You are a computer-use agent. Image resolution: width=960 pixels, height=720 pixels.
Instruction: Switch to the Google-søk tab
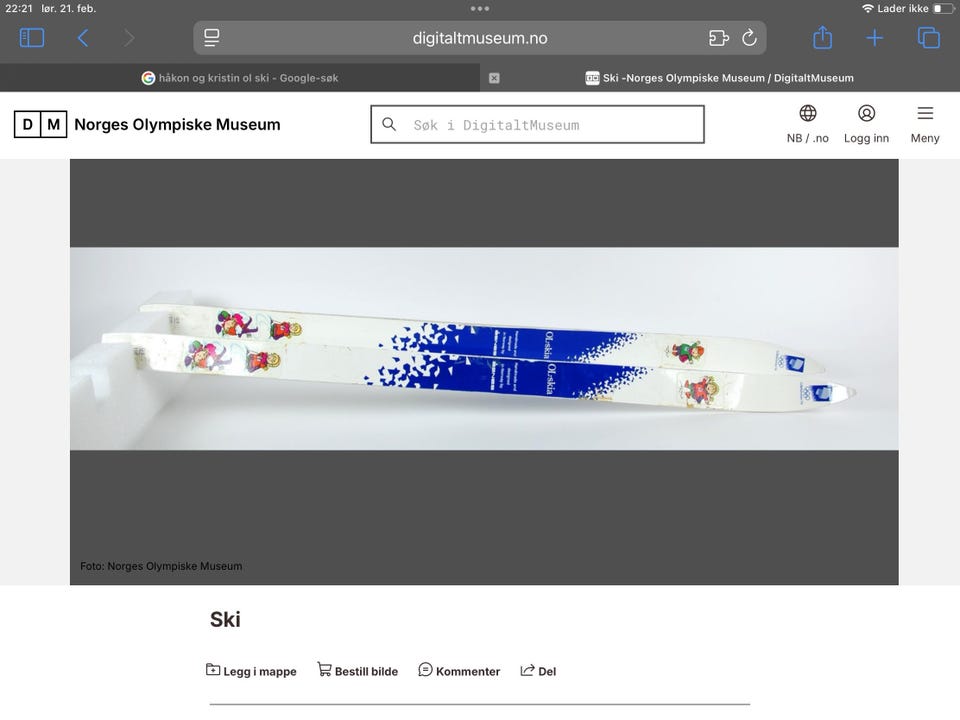240,78
